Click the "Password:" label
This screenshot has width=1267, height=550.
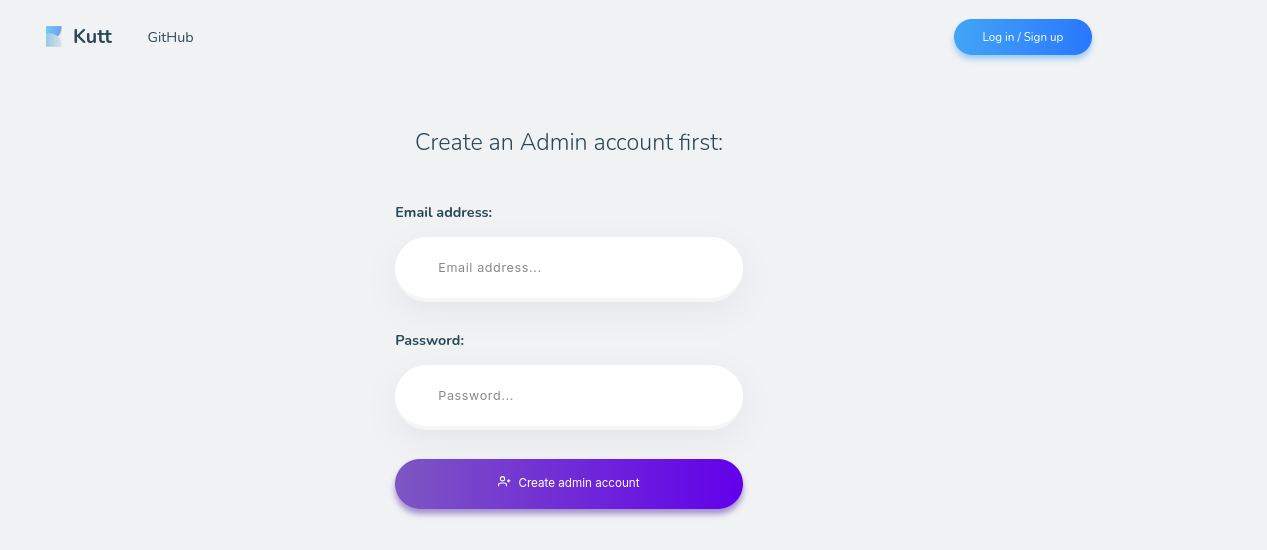point(429,340)
